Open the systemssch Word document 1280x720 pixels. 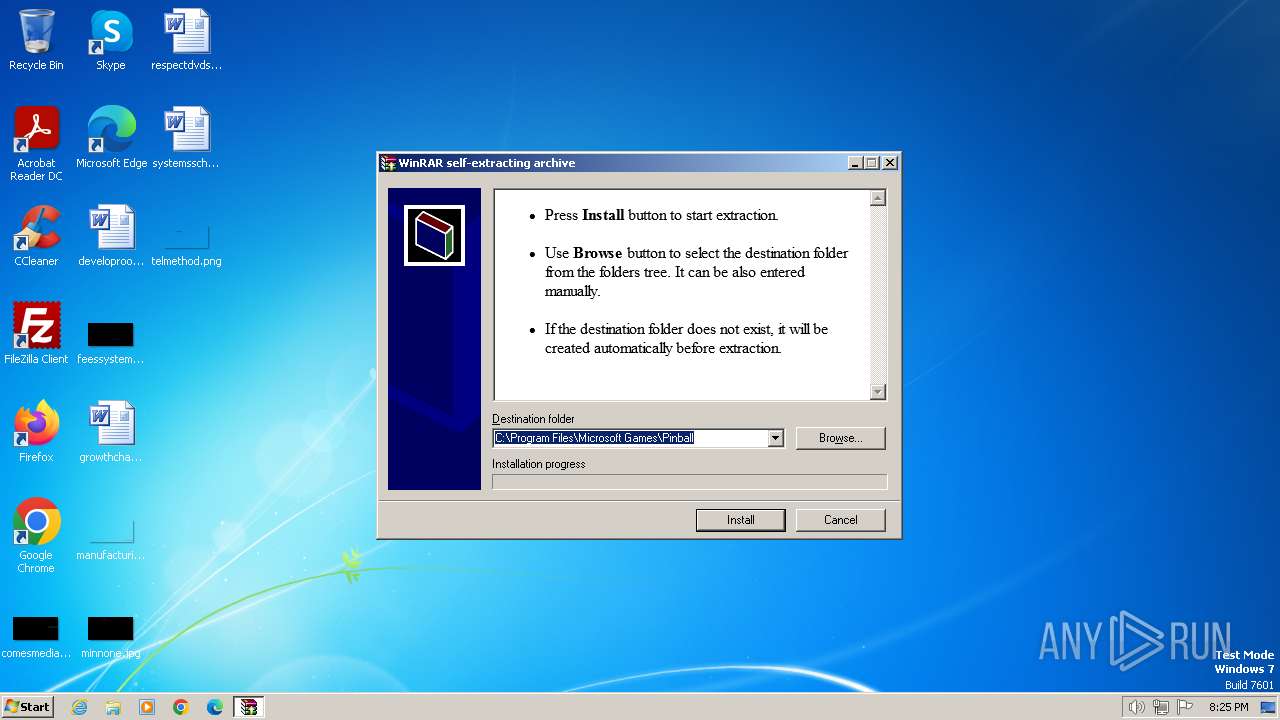(x=186, y=138)
